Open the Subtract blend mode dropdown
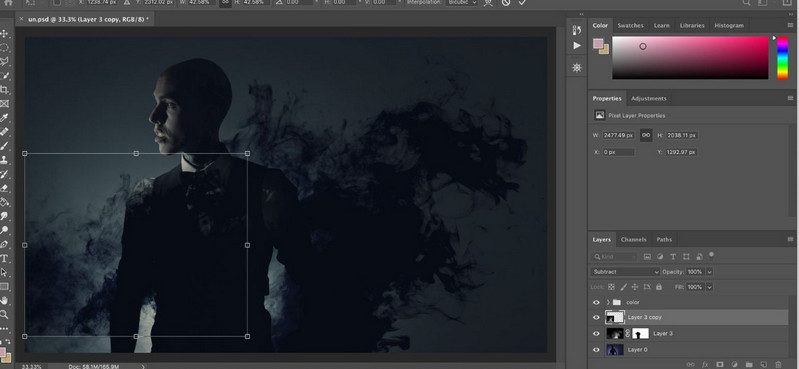 pos(625,272)
